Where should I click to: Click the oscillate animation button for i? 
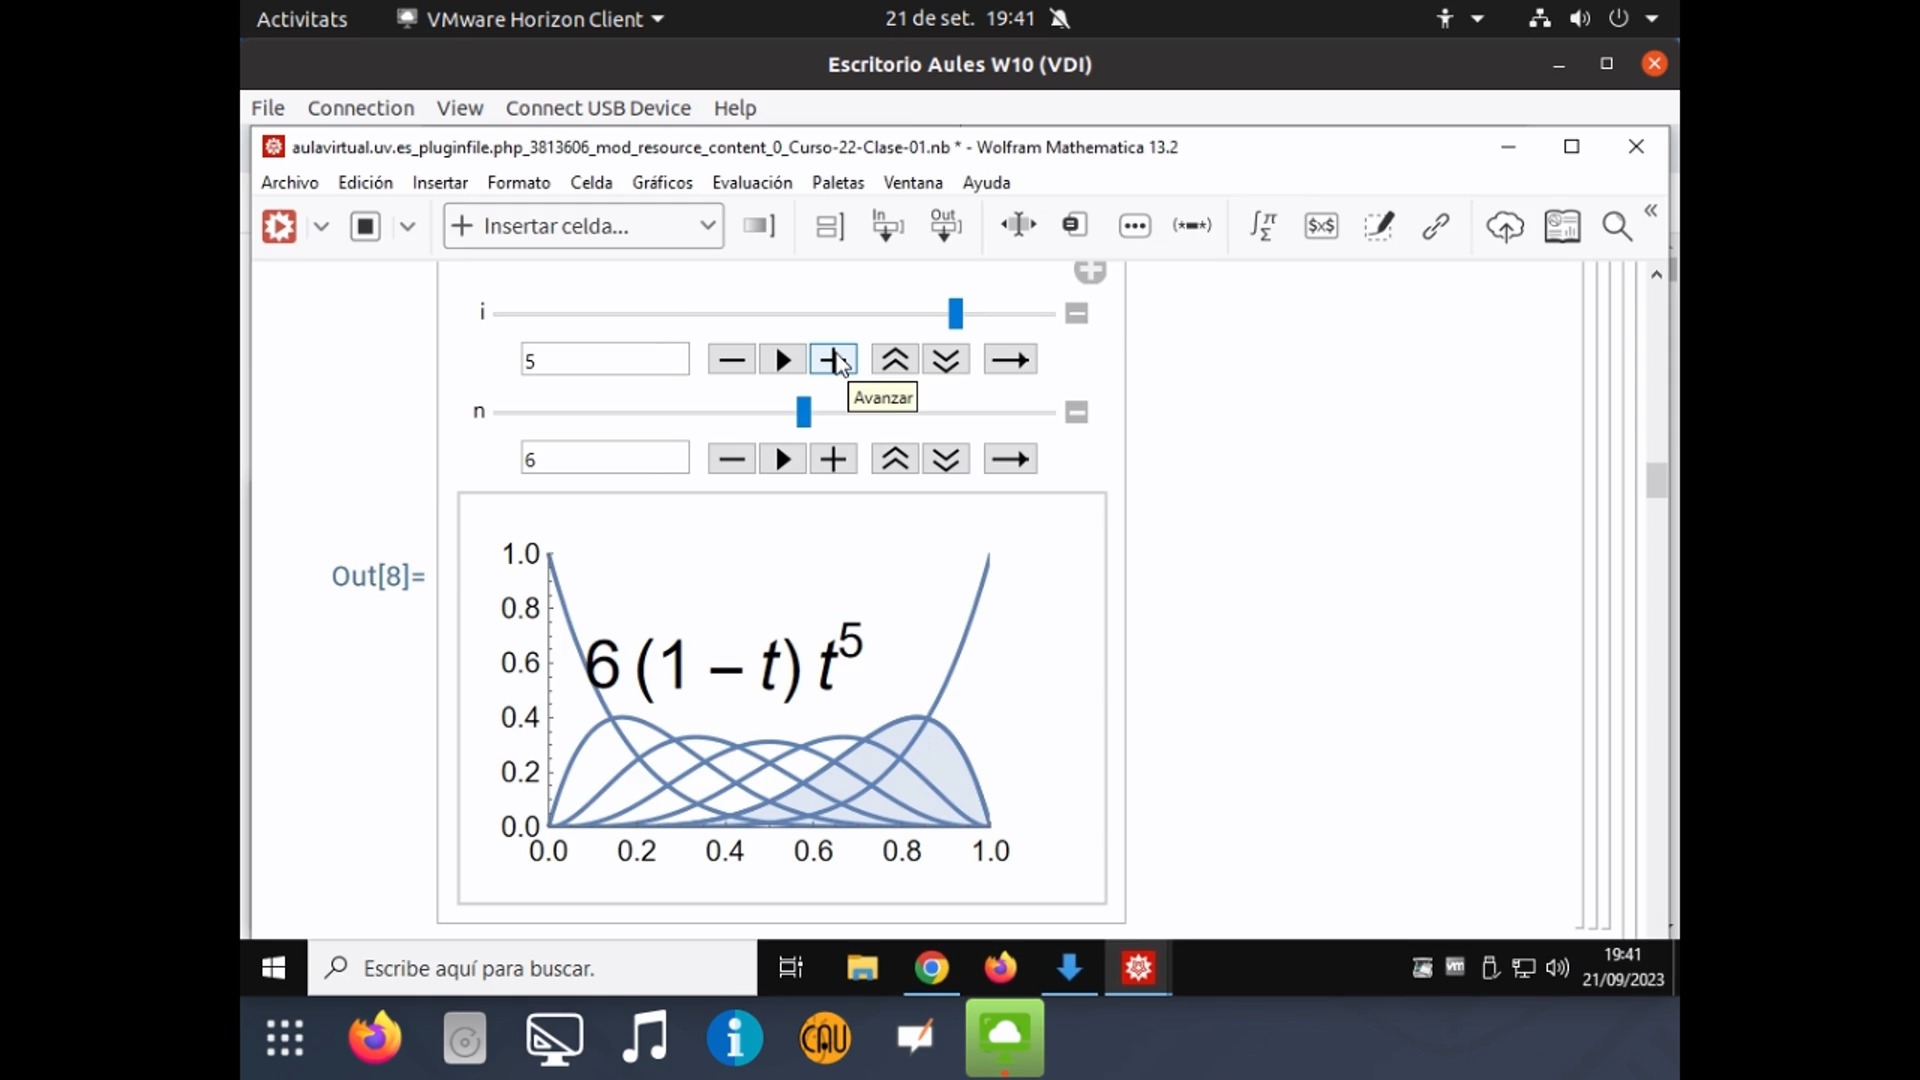coord(1010,360)
